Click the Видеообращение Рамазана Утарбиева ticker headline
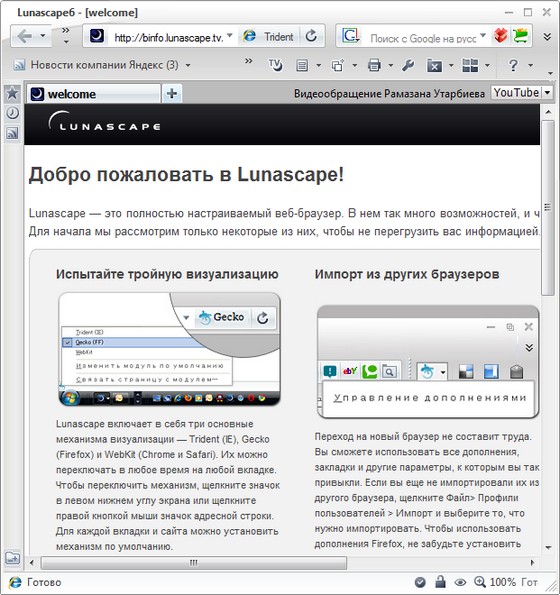The height and width of the screenshot is (595, 560). click(389, 94)
